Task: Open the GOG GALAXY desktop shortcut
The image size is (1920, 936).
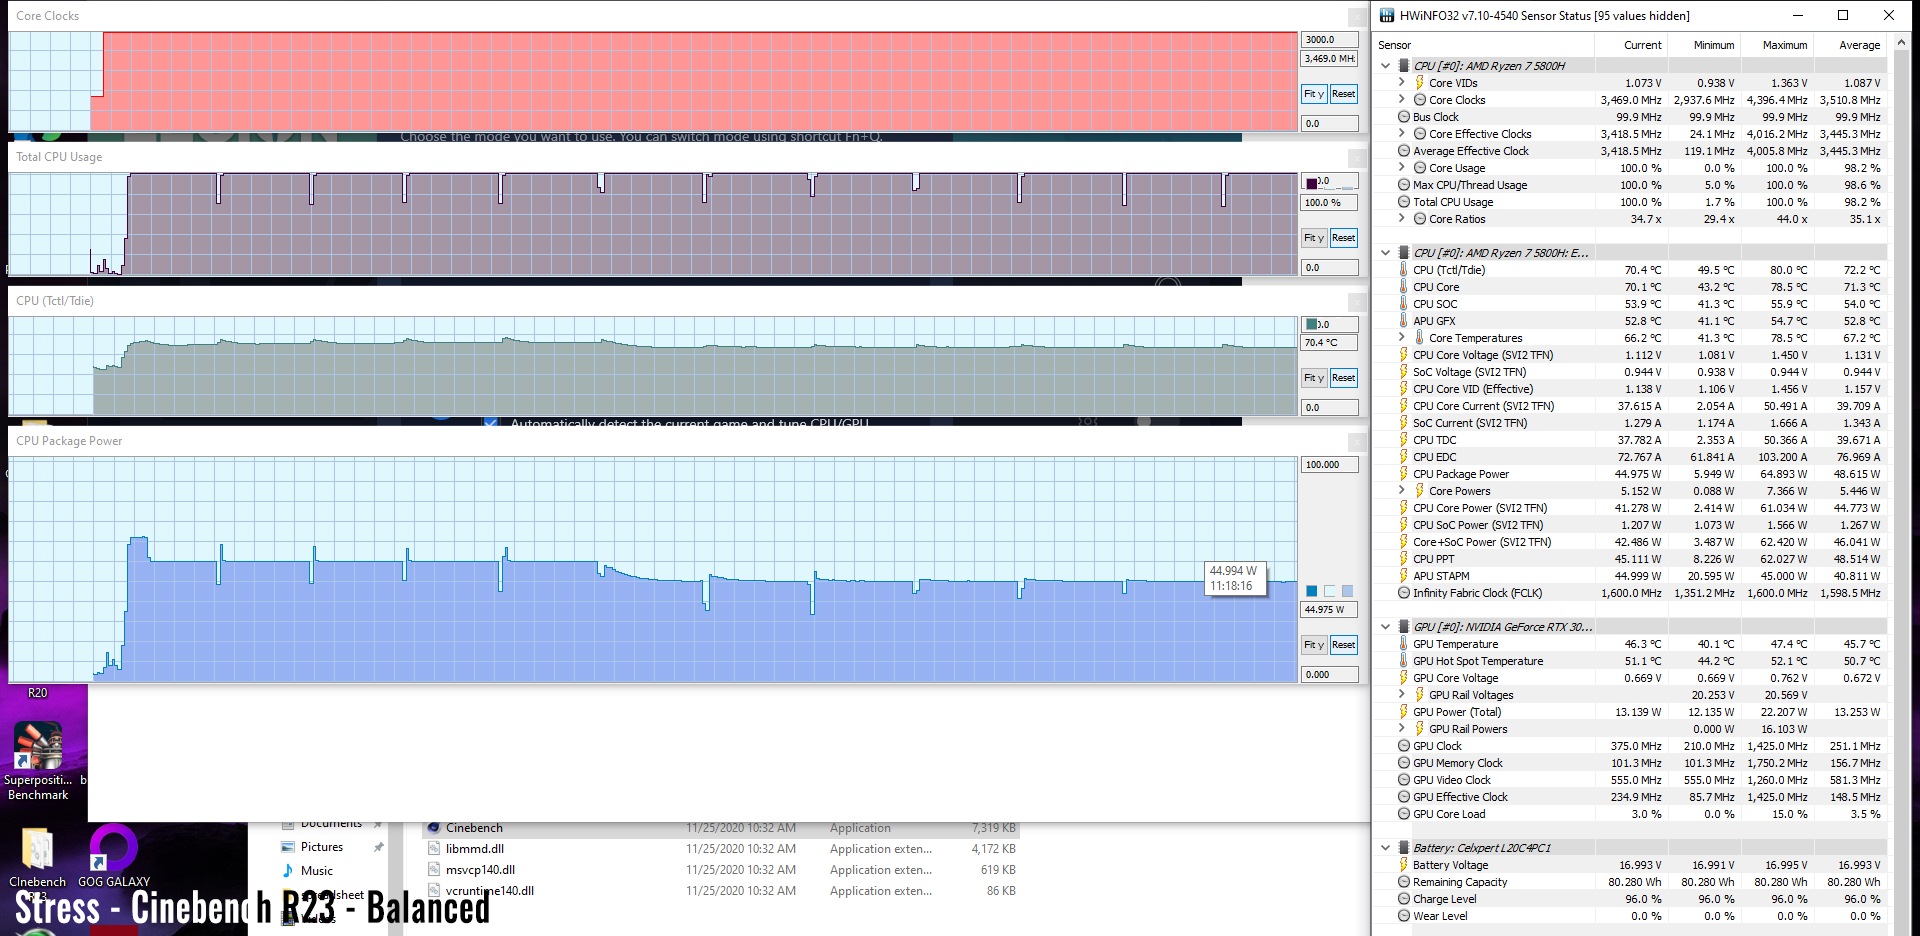Action: pyautogui.click(x=113, y=850)
